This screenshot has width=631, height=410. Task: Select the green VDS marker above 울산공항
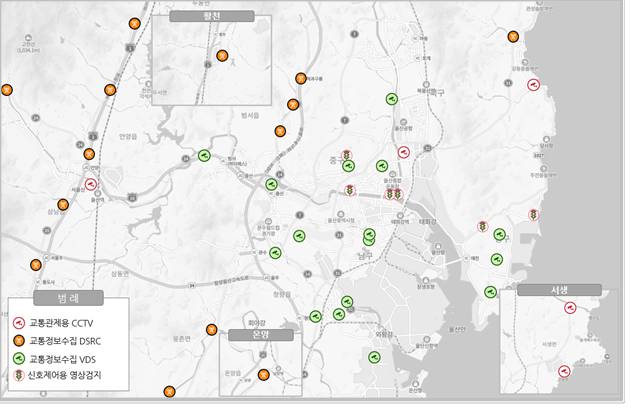(x=392, y=99)
